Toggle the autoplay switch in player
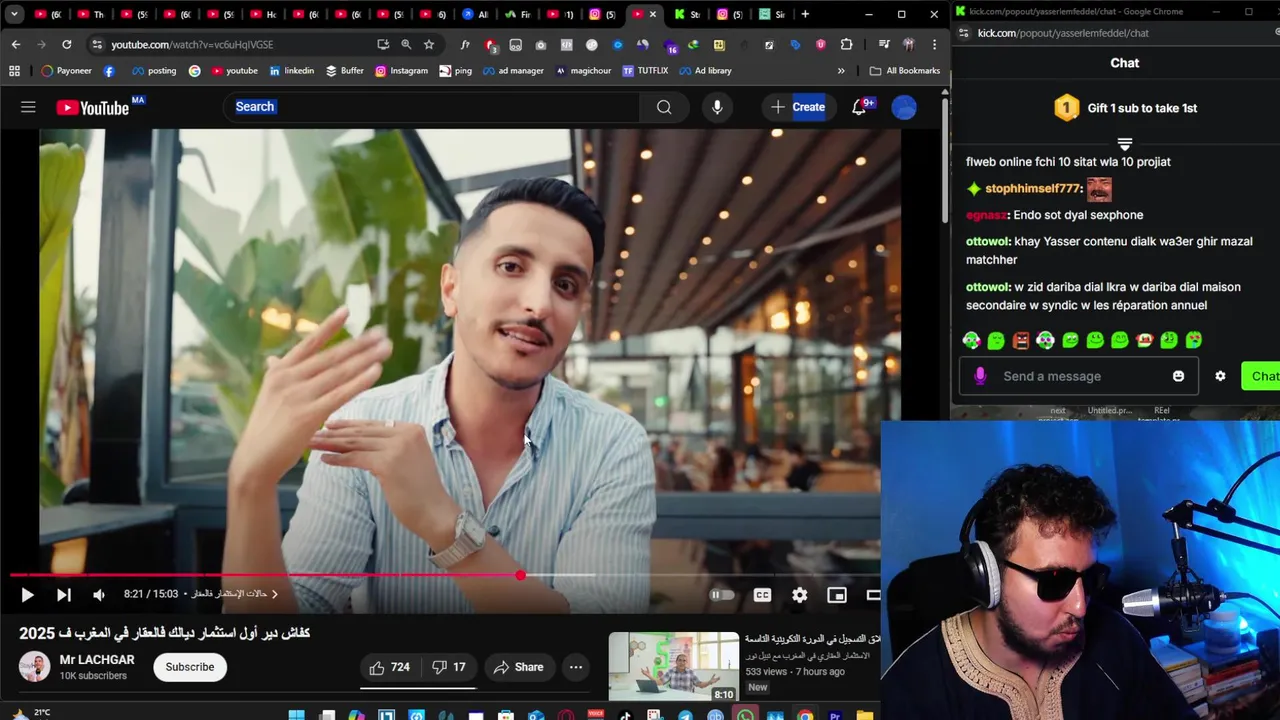This screenshot has height=720, width=1280. coord(722,595)
